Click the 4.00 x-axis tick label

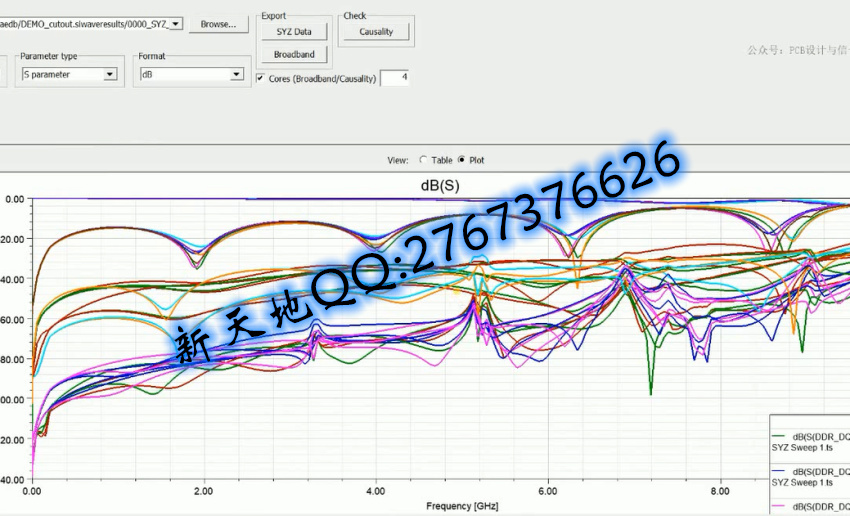pos(376,492)
